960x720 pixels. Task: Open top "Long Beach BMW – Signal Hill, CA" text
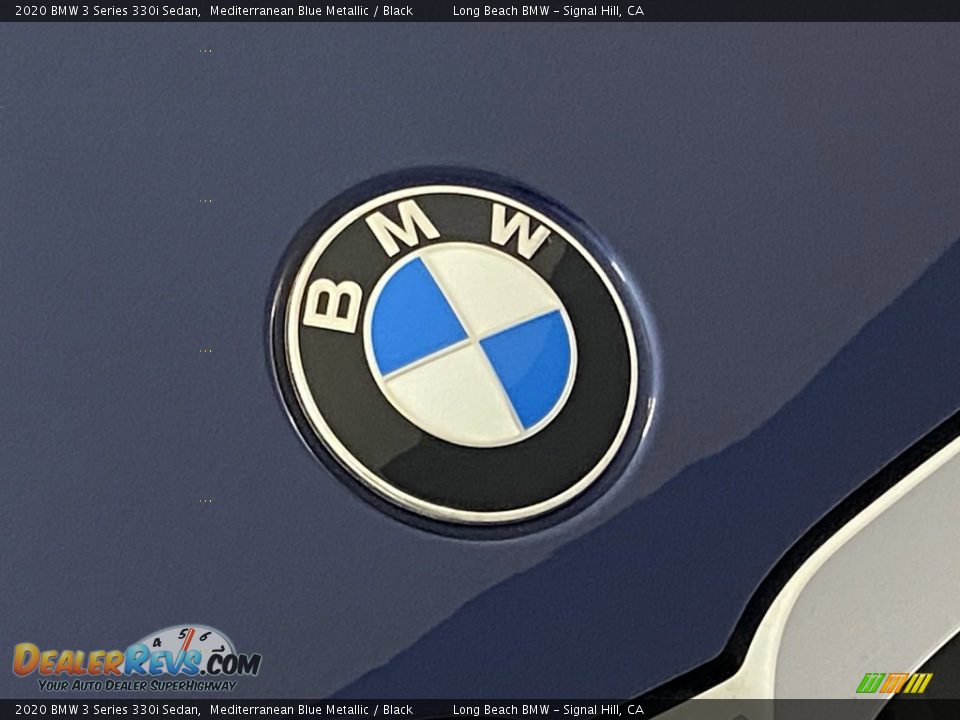pos(548,11)
